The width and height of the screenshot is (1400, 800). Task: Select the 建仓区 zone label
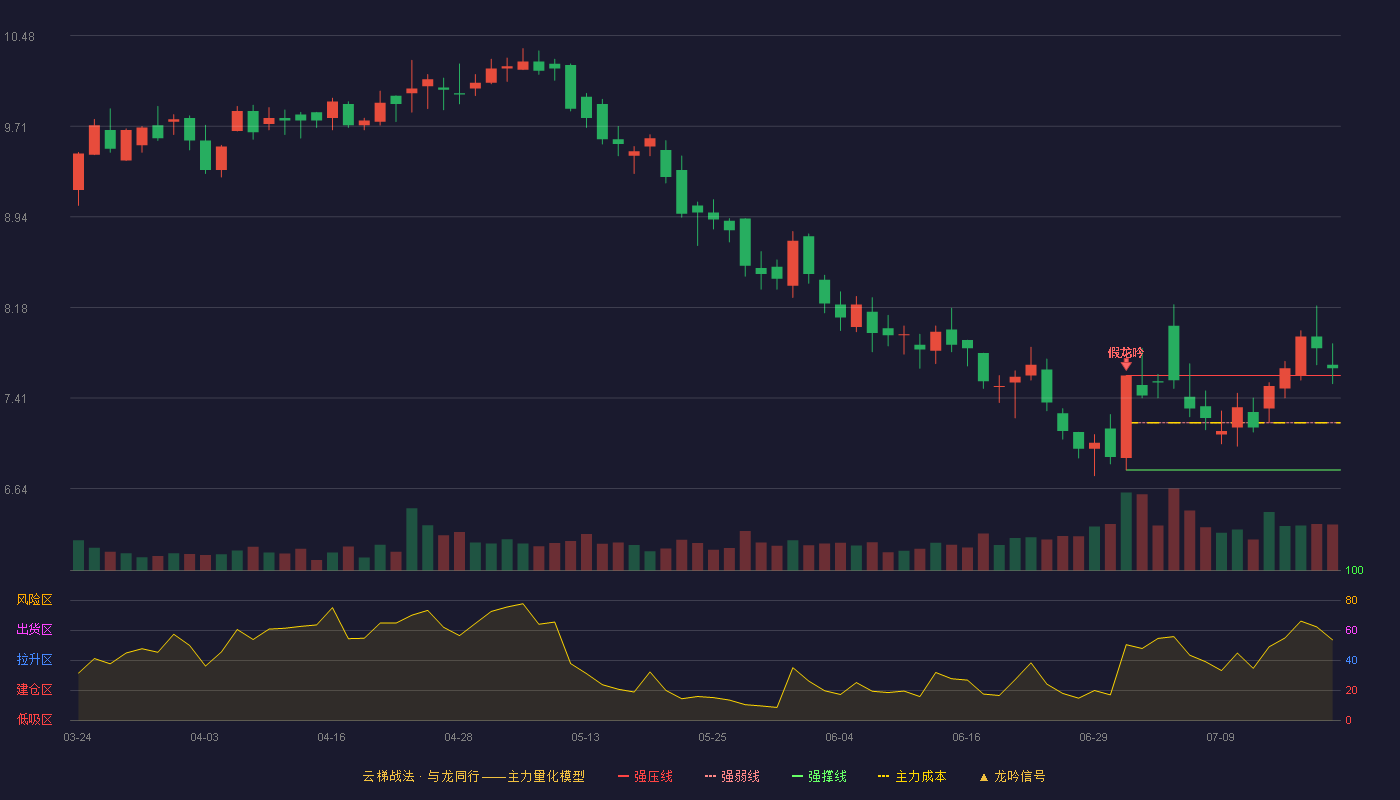pyautogui.click(x=34, y=690)
